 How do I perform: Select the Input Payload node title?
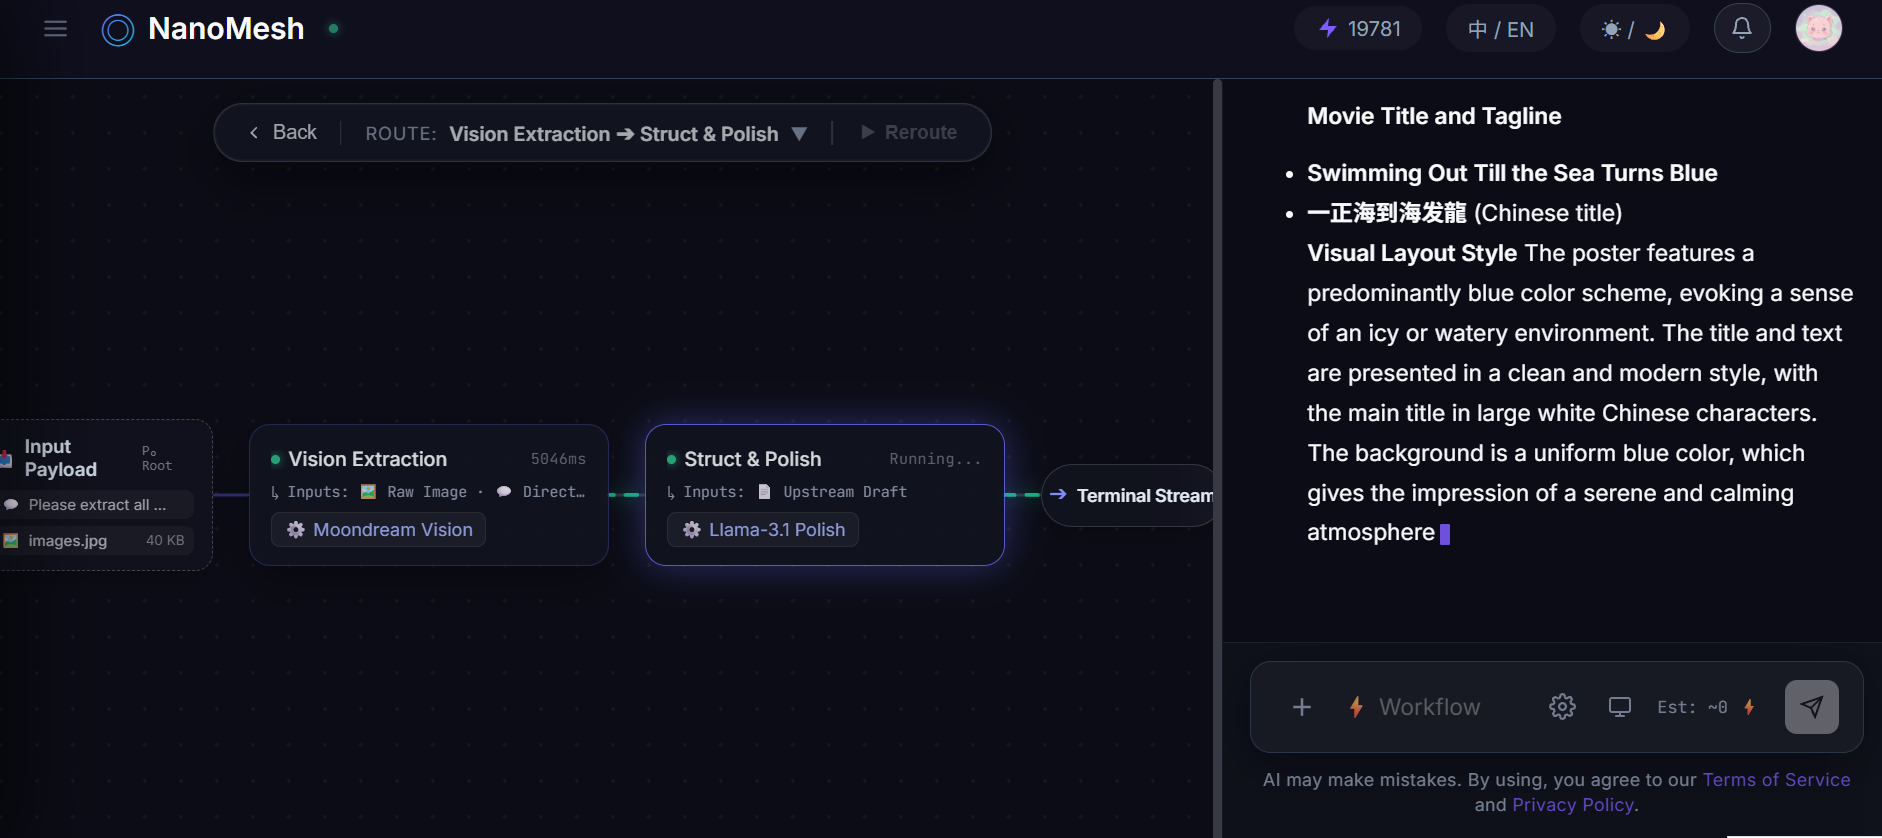[x=61, y=458]
